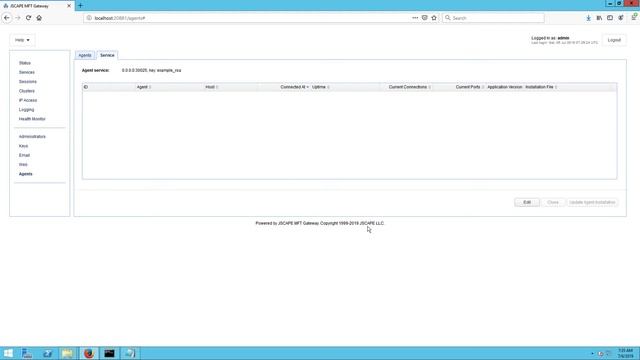Image resolution: width=640 pixels, height=360 pixels.
Task: Open Keys in the sidebar
Action: tap(23, 146)
